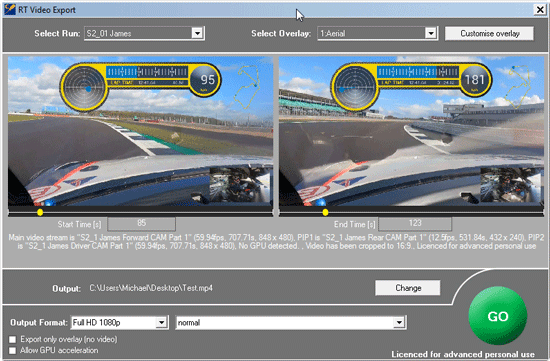Screen dimensions: 550x361
Task: Enable Export only overlay (no video) checkbox
Action: click(13, 339)
